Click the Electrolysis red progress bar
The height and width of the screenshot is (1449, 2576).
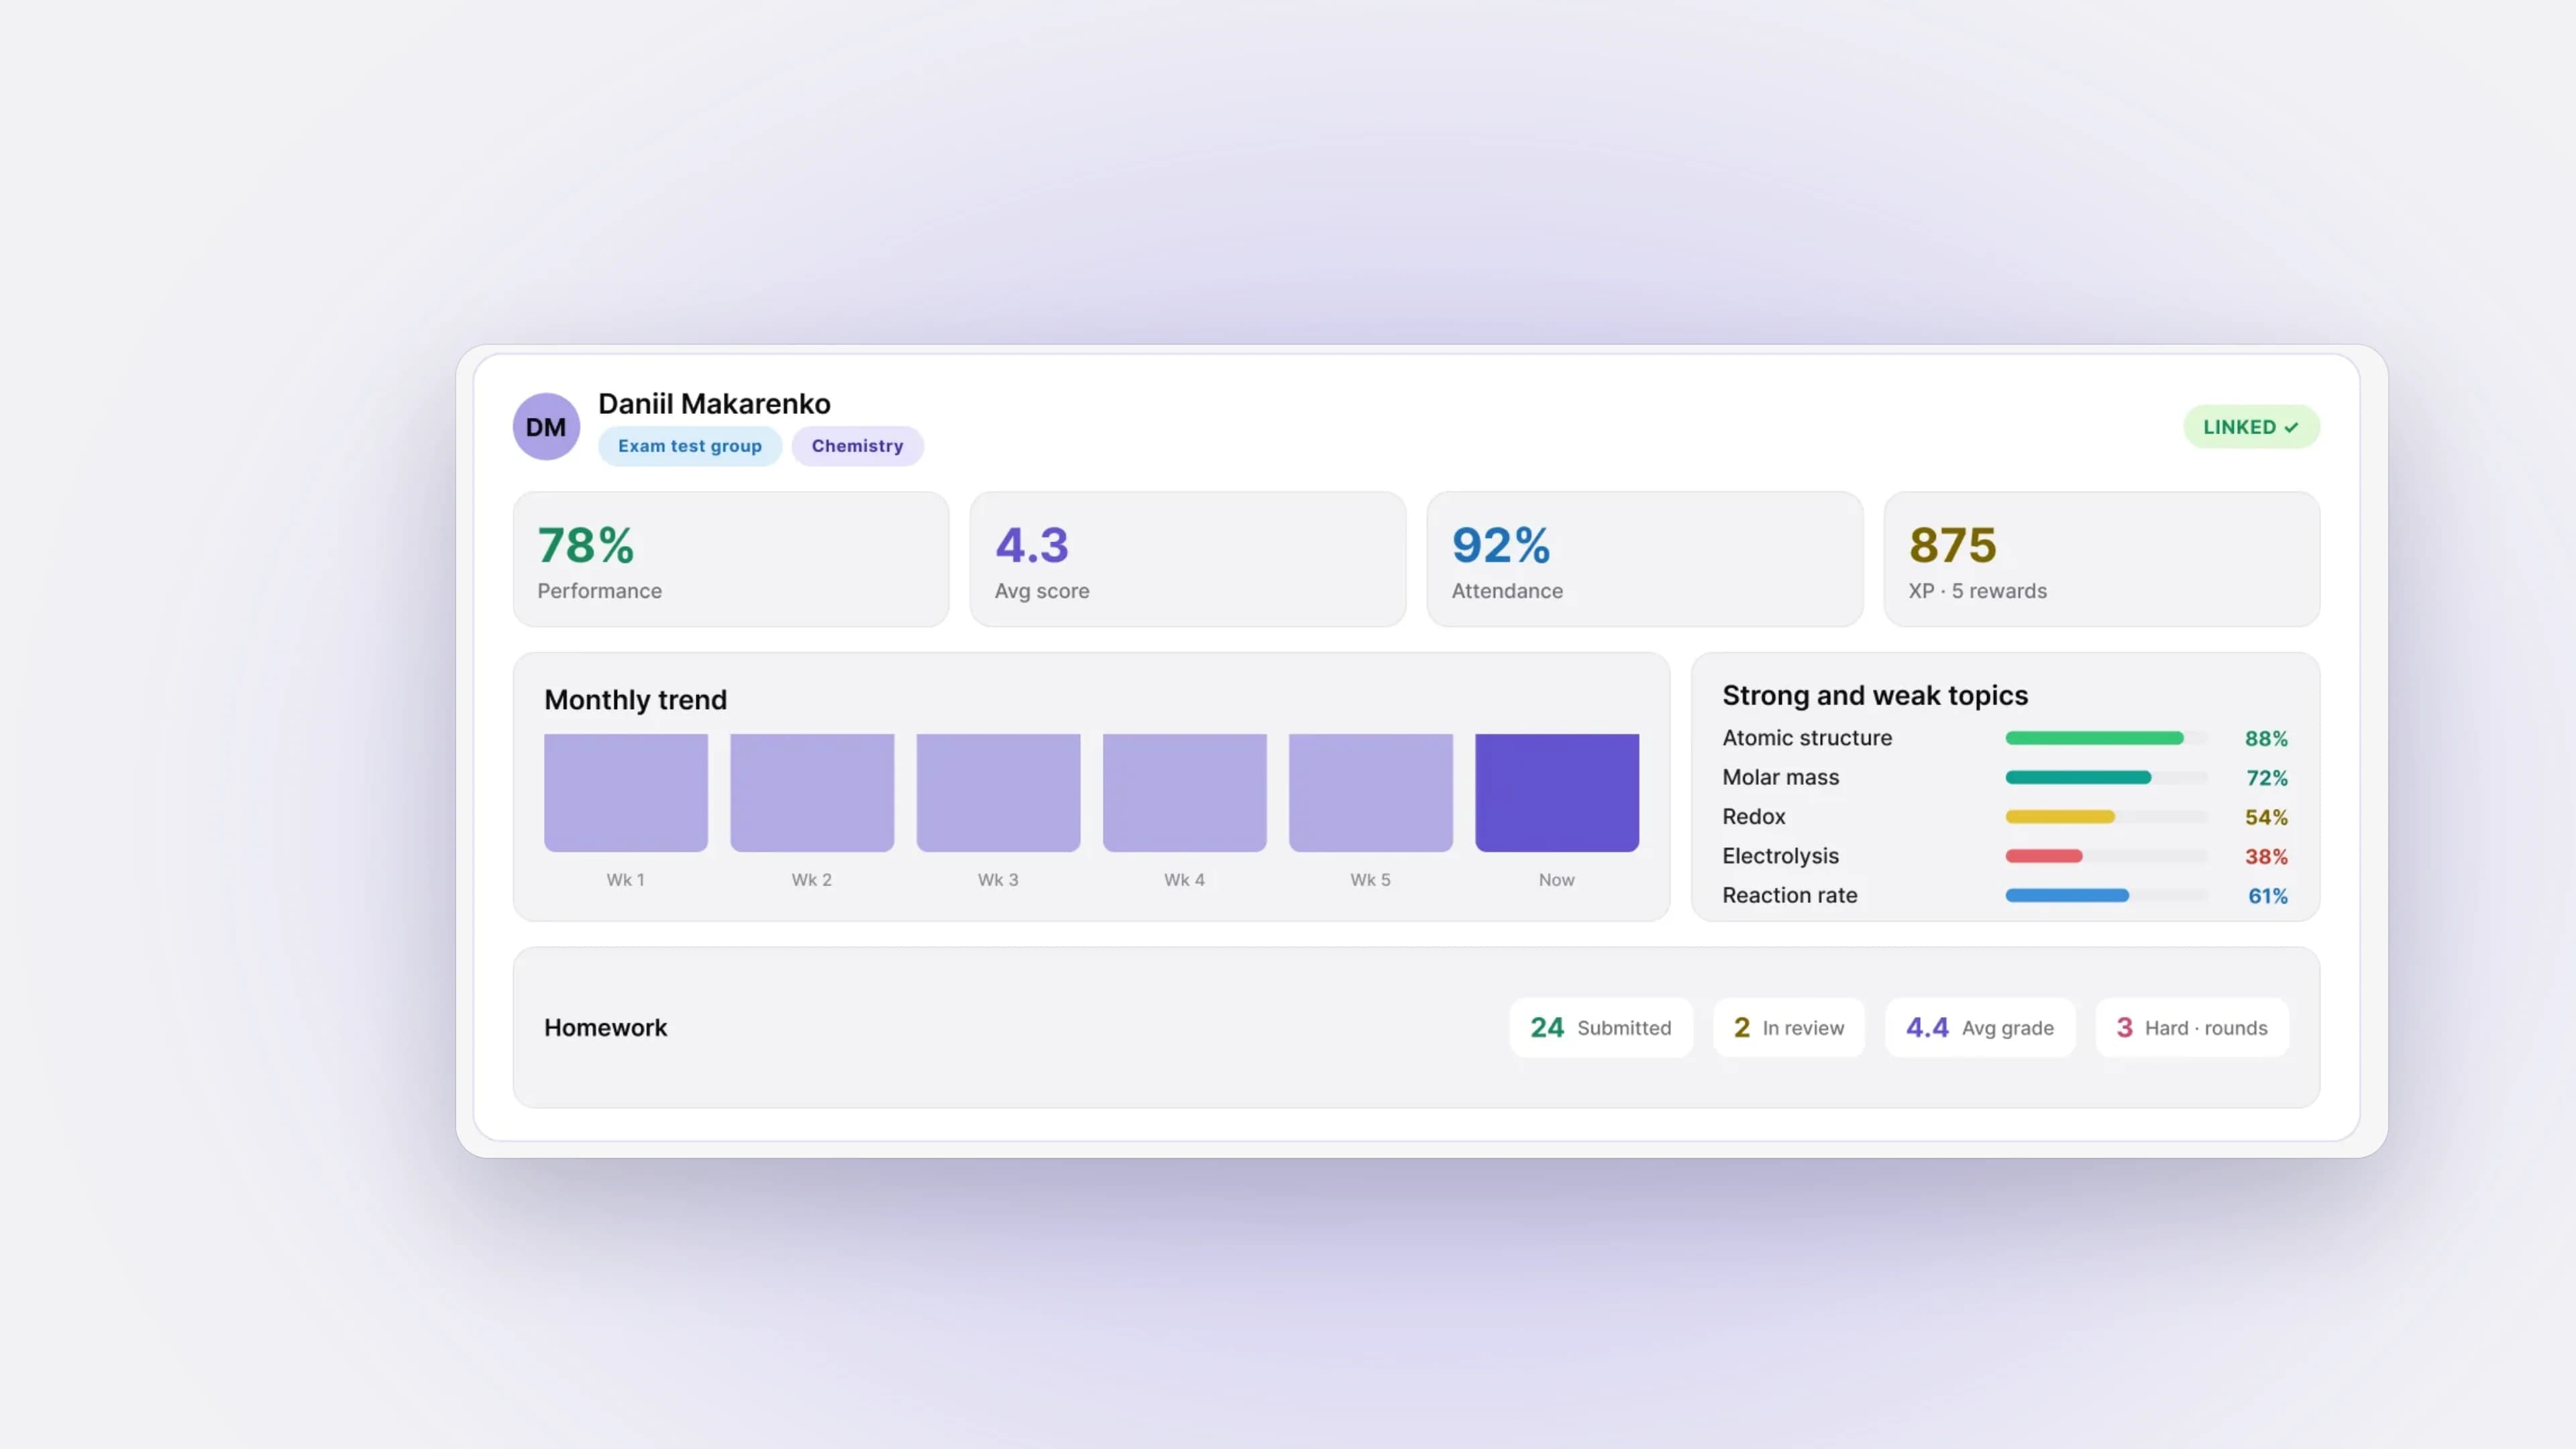tap(2106, 856)
